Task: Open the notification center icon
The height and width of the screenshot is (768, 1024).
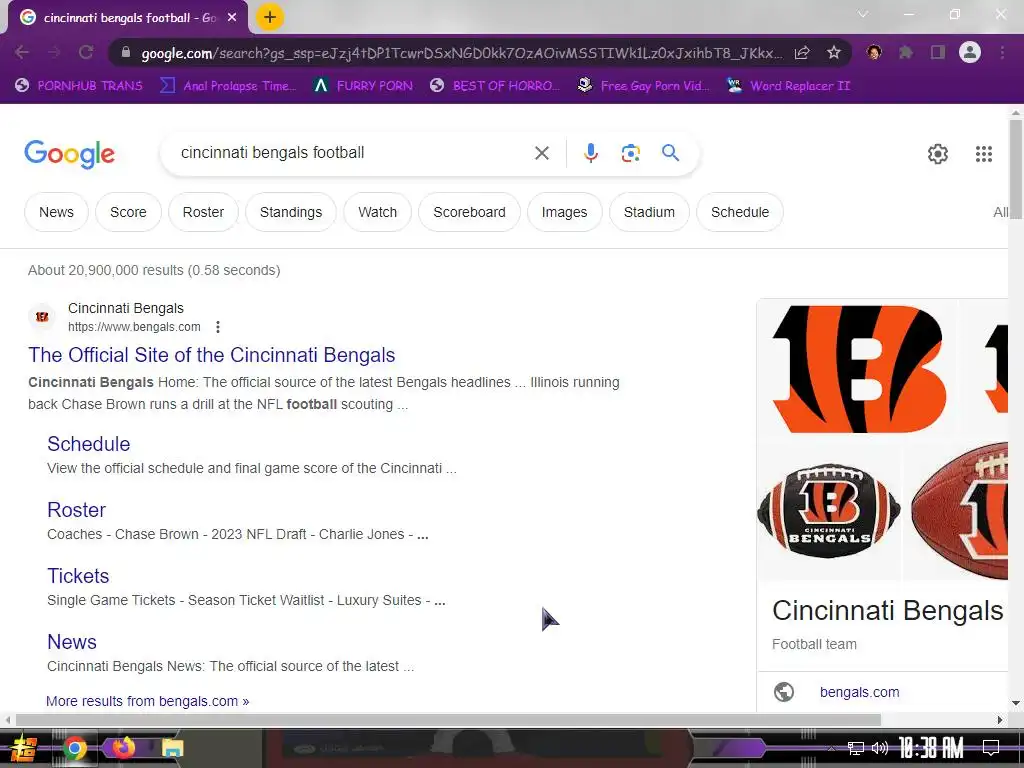Action: pos(991,748)
